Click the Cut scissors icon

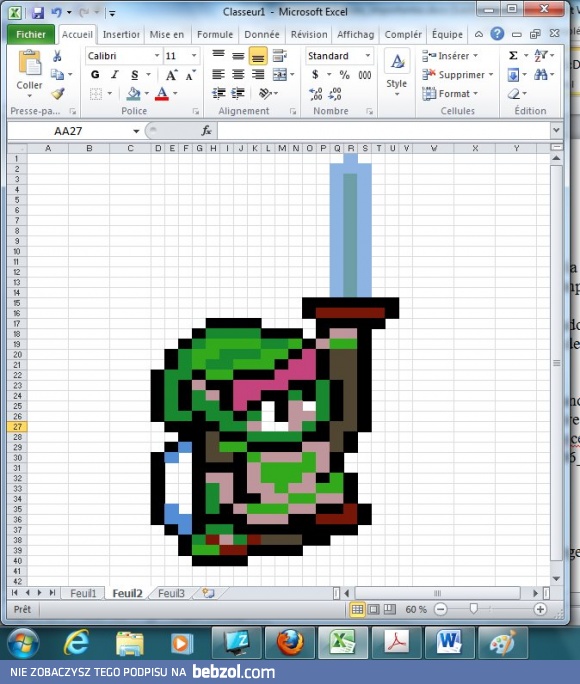coord(57,56)
